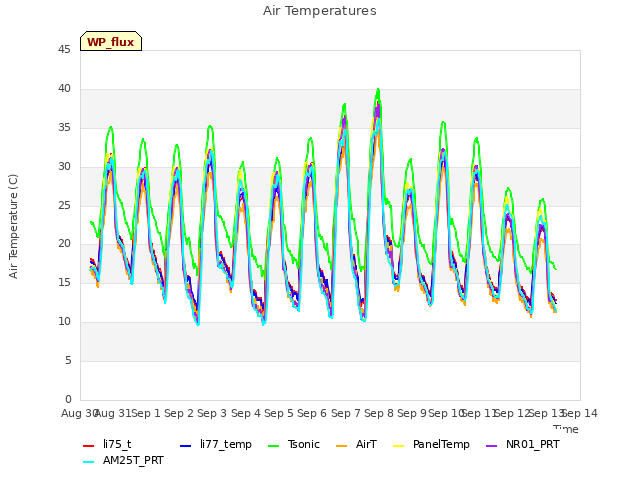The width and height of the screenshot is (640, 480).
Task: Click the Sep 5 x-axis label
Action: 279,413
